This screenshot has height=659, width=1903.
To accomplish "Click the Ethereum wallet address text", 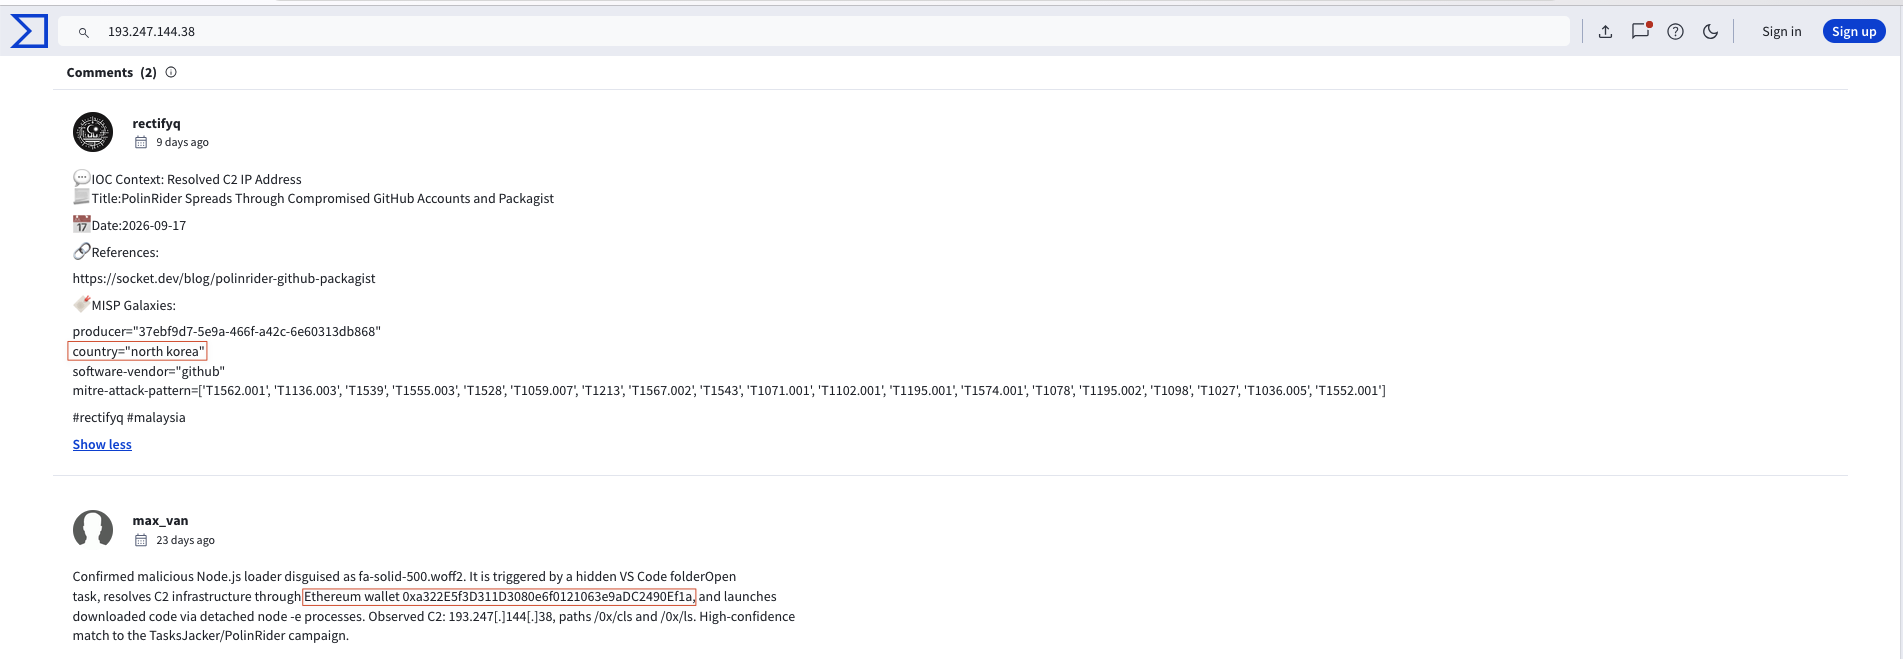I will pos(499,597).
